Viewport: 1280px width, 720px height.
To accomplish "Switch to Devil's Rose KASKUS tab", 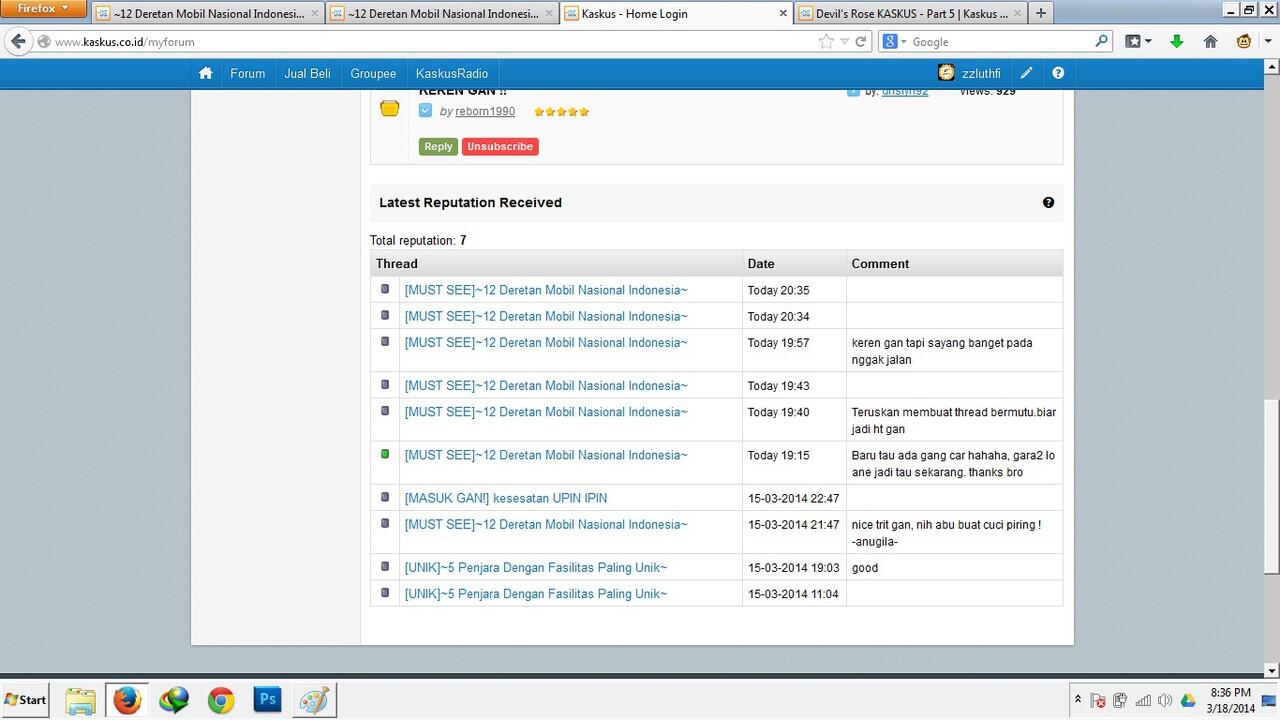I will click(x=909, y=14).
